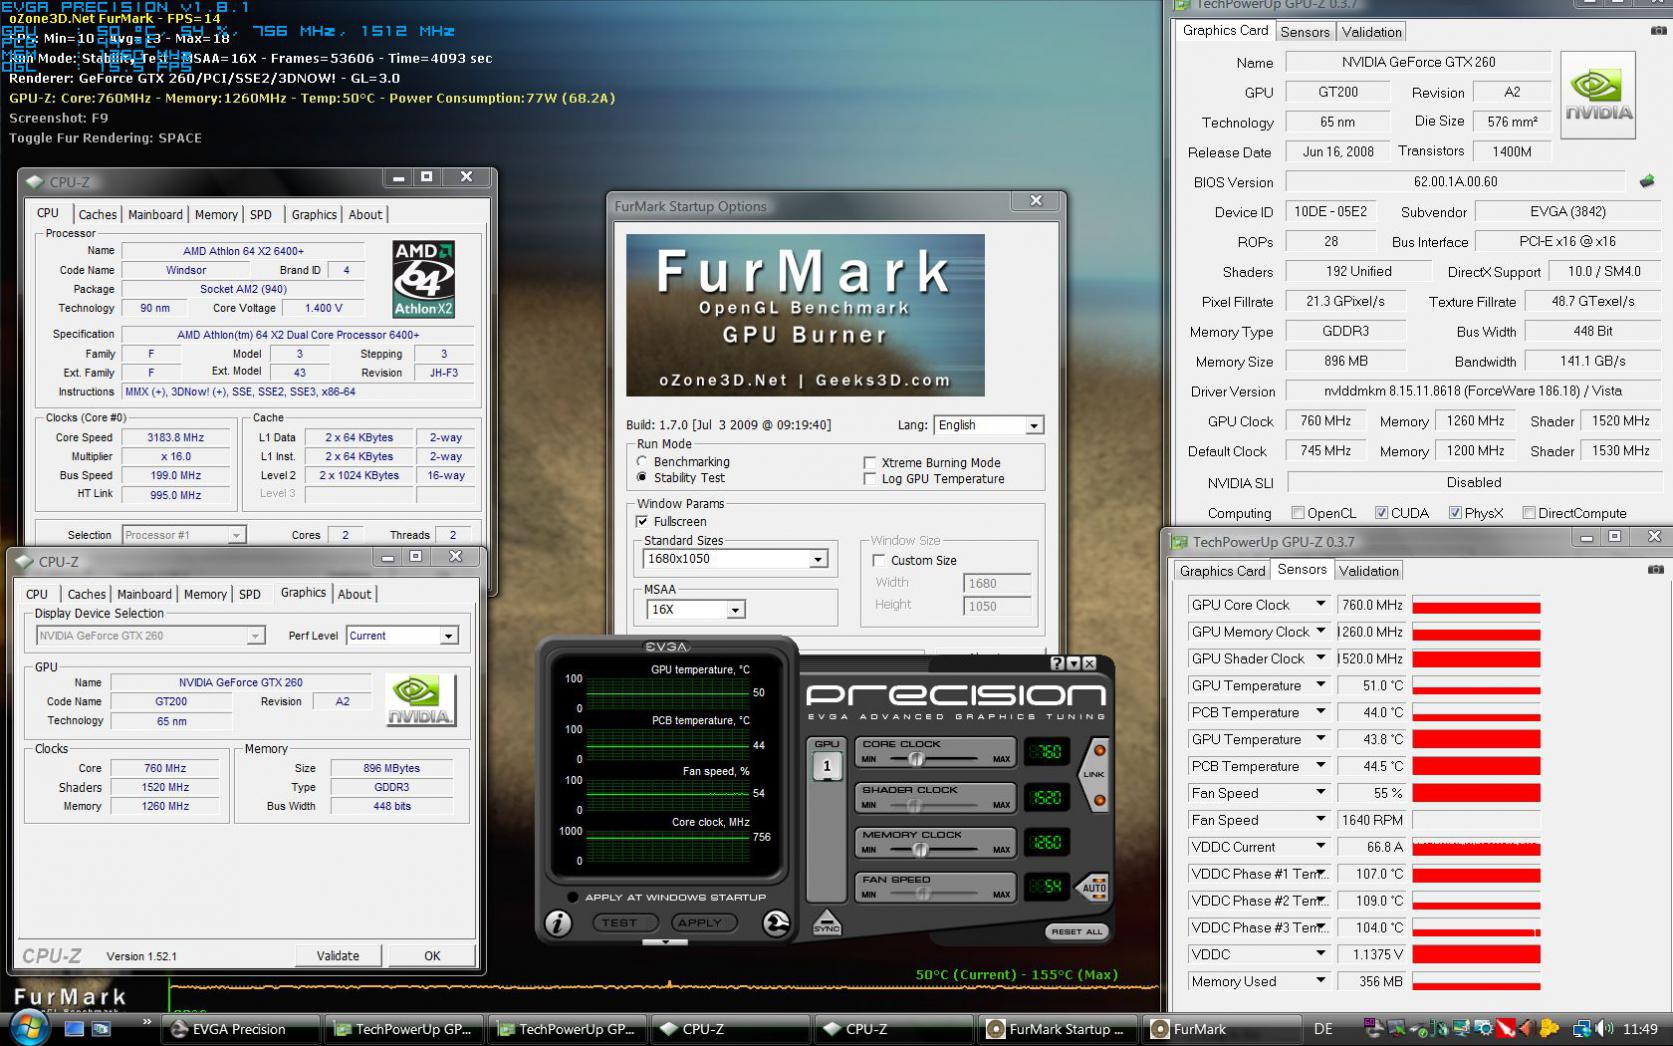Click the Memory Clock slider handle

(920, 850)
